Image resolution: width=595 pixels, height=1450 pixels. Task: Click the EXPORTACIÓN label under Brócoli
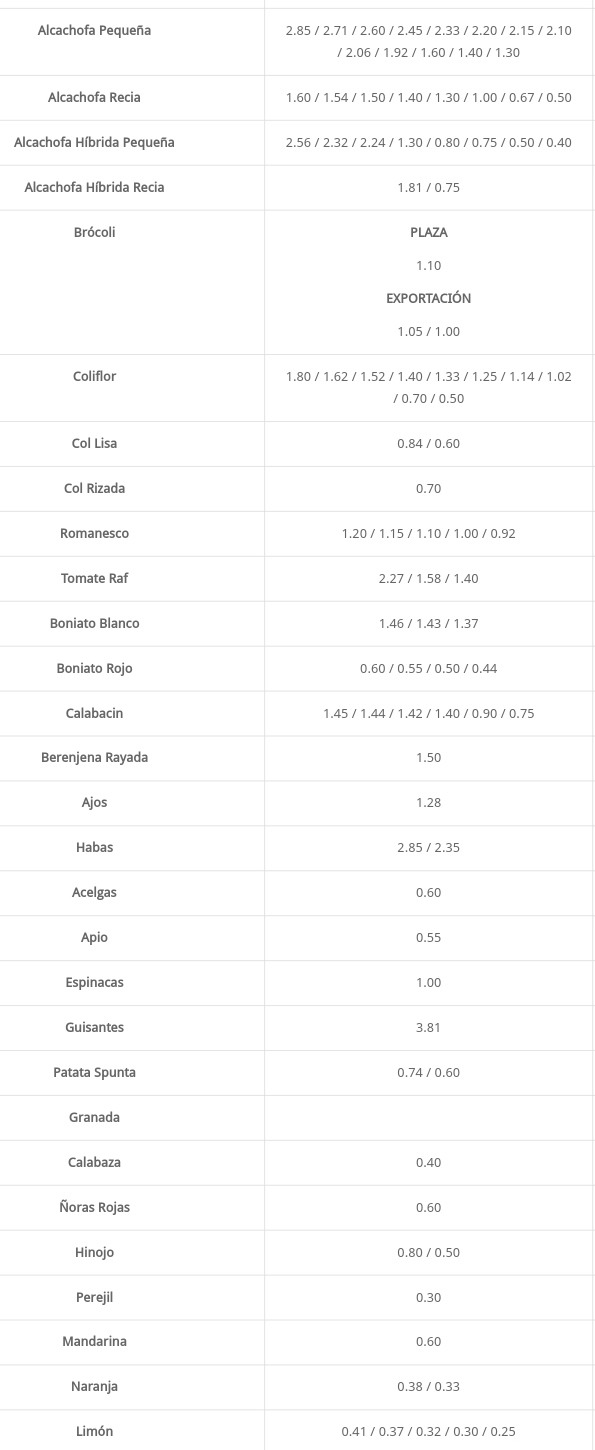coord(428,298)
